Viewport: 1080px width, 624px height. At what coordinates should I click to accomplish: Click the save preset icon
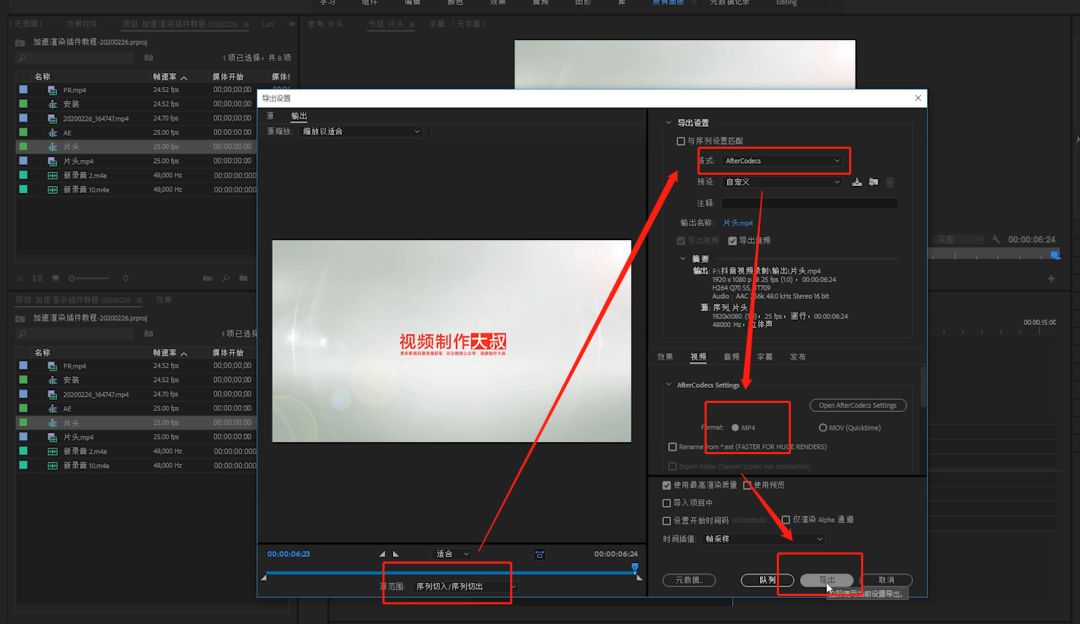[857, 182]
